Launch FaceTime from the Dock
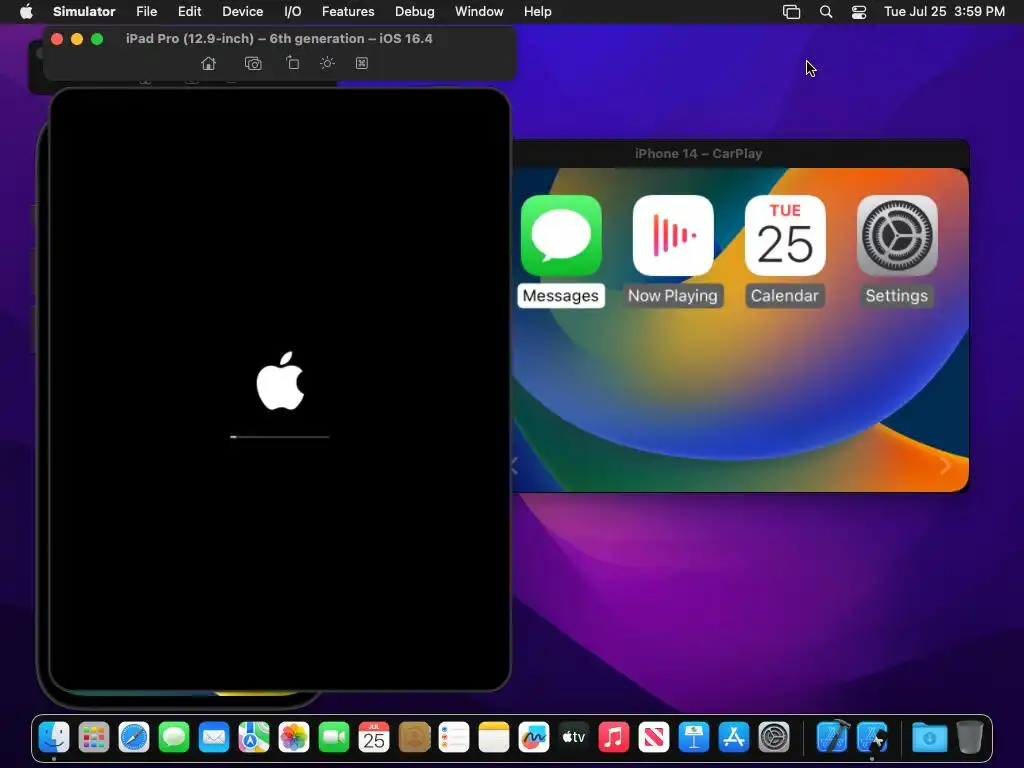 click(334, 738)
